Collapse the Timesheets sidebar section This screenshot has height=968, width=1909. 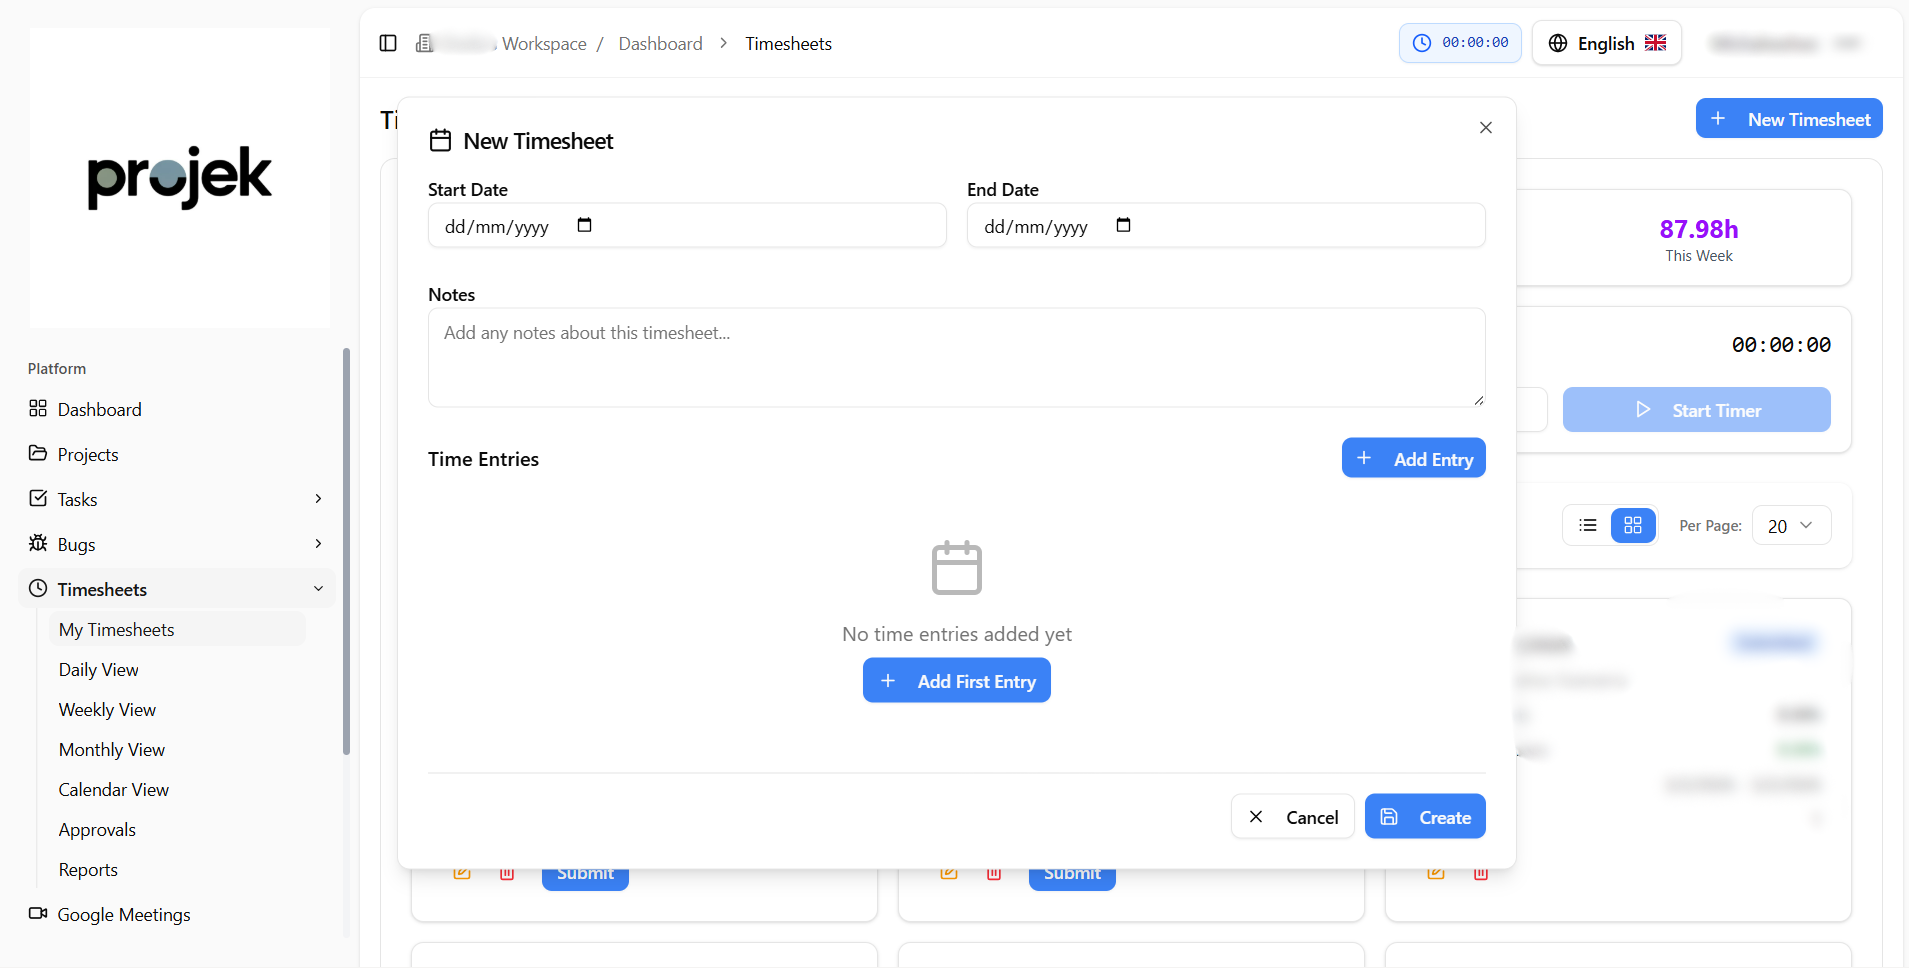click(x=318, y=589)
